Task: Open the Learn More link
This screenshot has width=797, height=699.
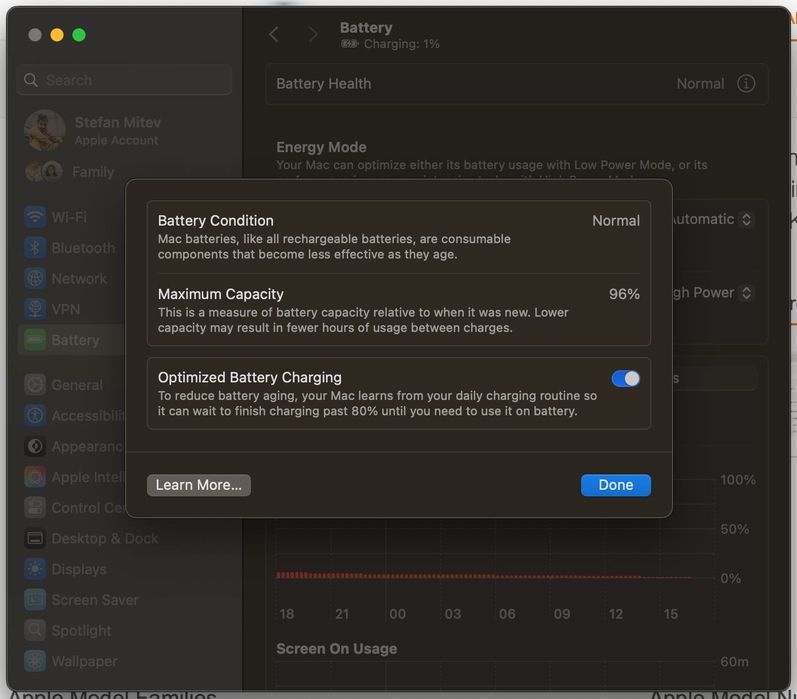Action: pos(199,485)
